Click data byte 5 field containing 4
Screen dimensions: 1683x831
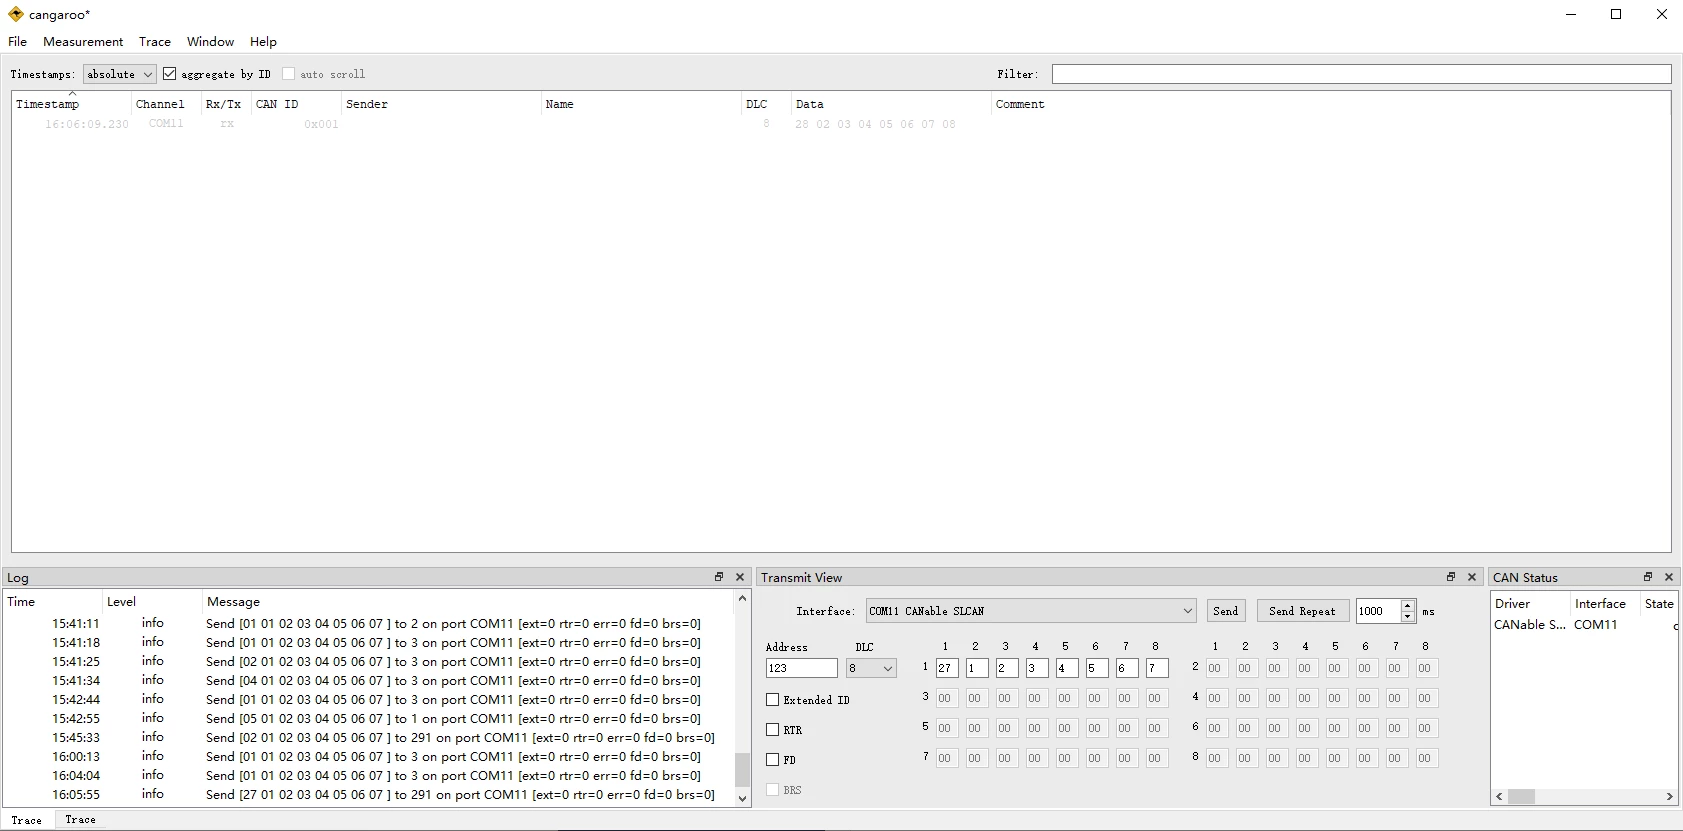click(1067, 668)
